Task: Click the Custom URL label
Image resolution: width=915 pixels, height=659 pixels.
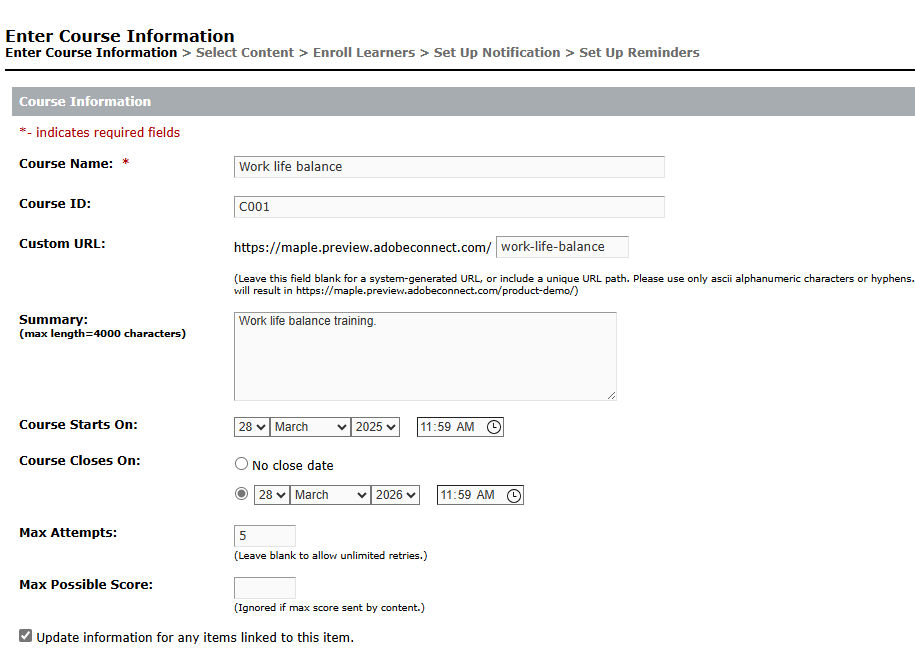Action: (x=62, y=244)
